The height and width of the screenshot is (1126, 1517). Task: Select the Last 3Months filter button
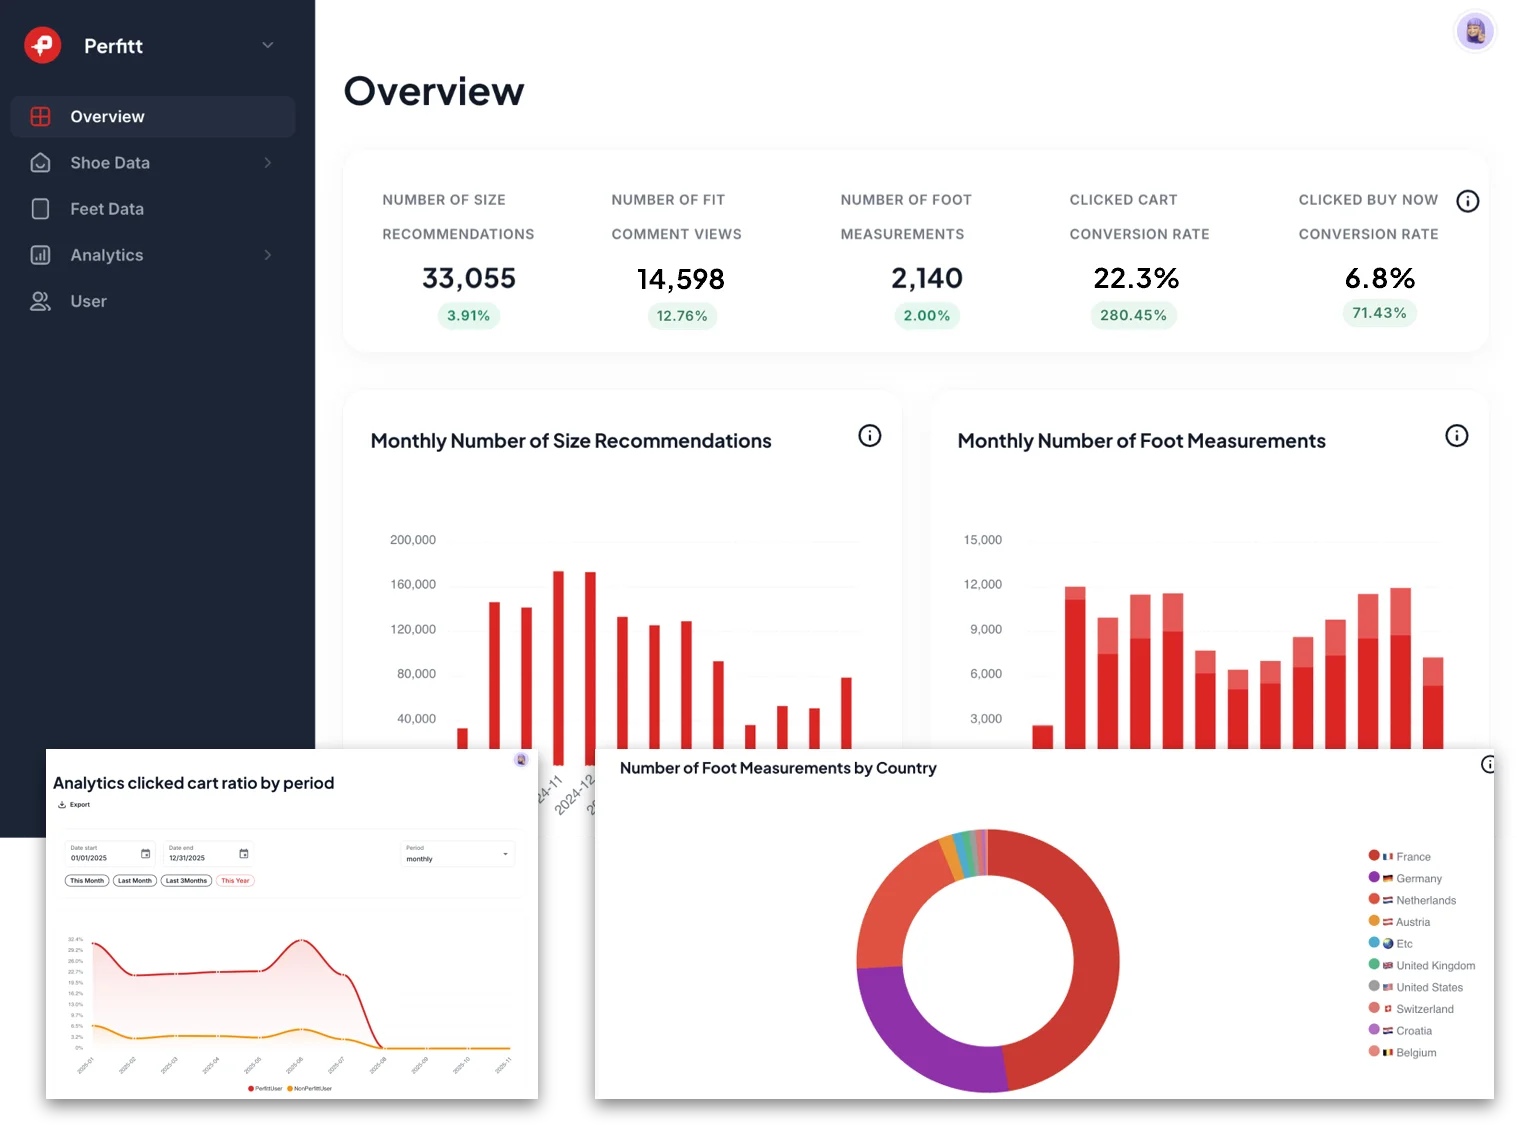tap(186, 881)
